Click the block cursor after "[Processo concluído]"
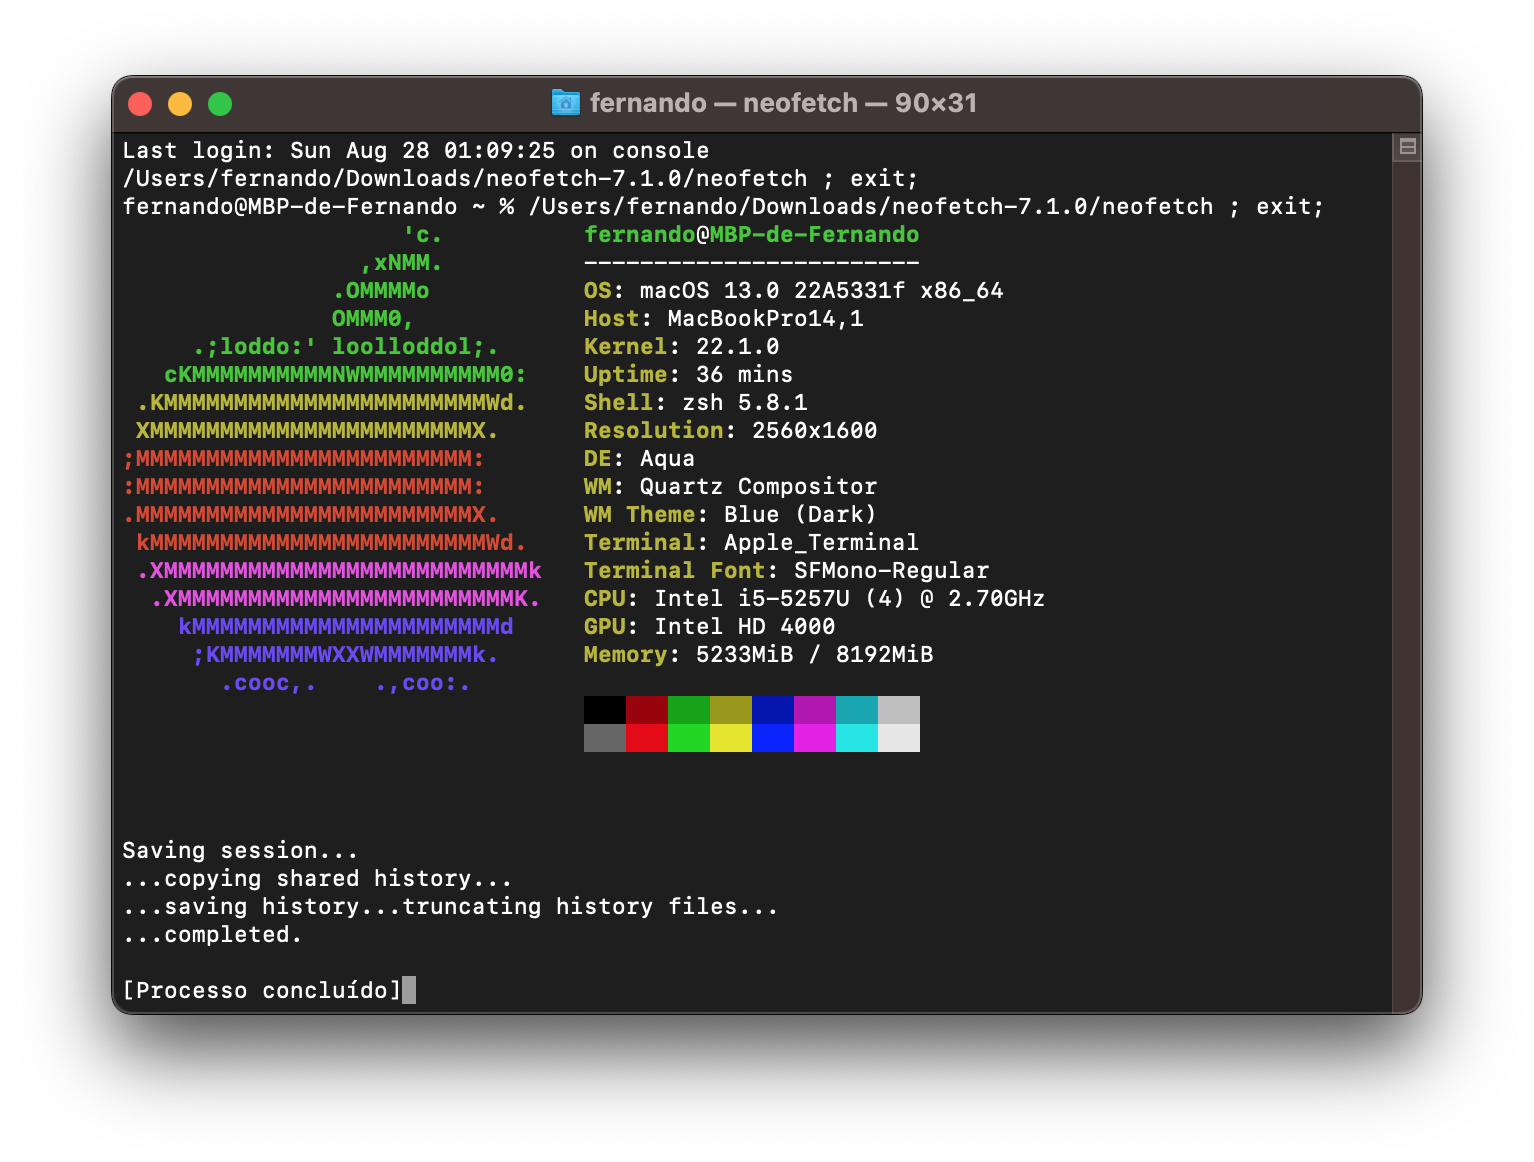 (409, 990)
